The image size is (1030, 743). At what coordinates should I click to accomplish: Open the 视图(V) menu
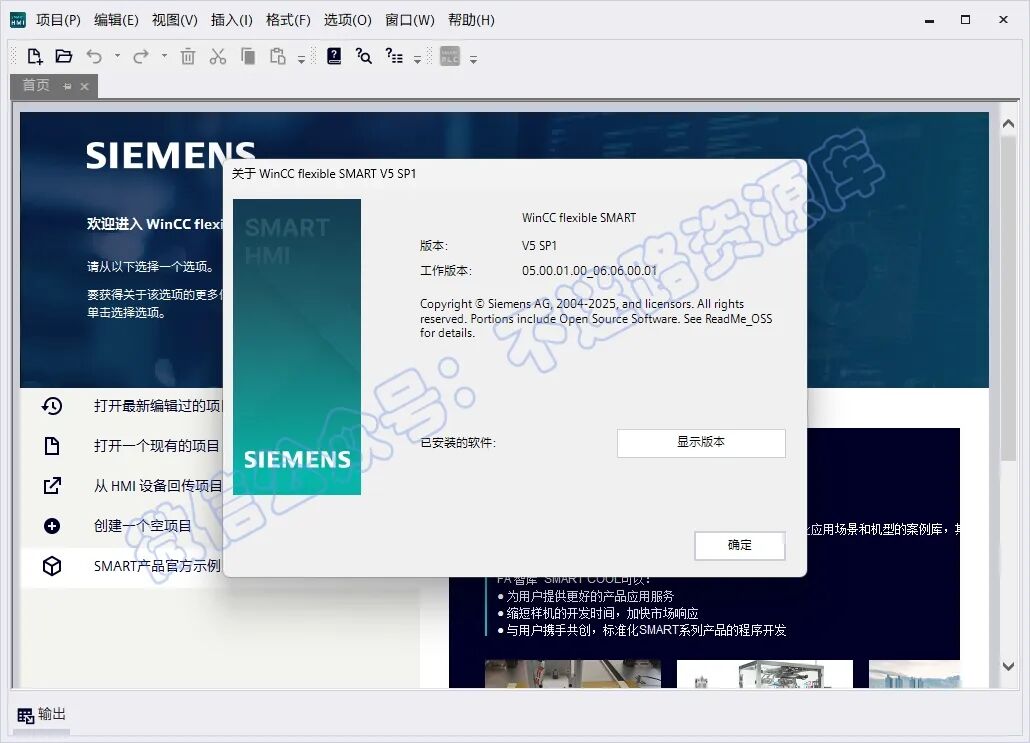[x=175, y=20]
